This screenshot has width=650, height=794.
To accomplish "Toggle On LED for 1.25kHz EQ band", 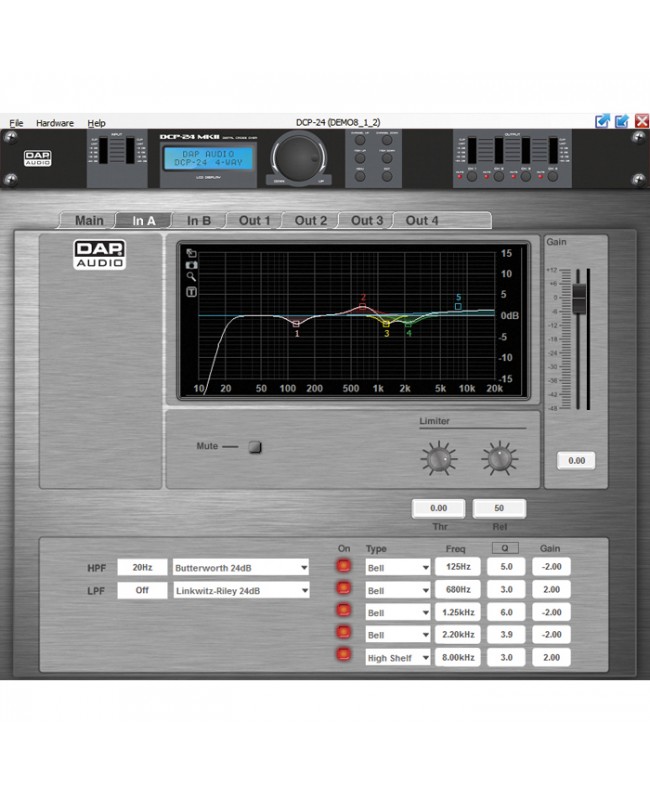I will (344, 610).
